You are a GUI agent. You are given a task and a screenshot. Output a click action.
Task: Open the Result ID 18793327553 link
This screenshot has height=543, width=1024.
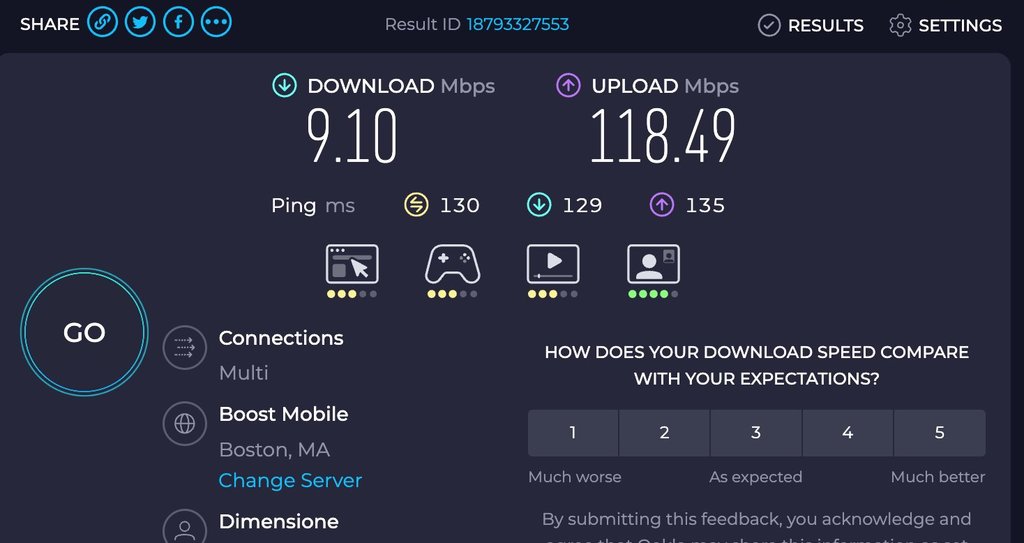tap(517, 25)
